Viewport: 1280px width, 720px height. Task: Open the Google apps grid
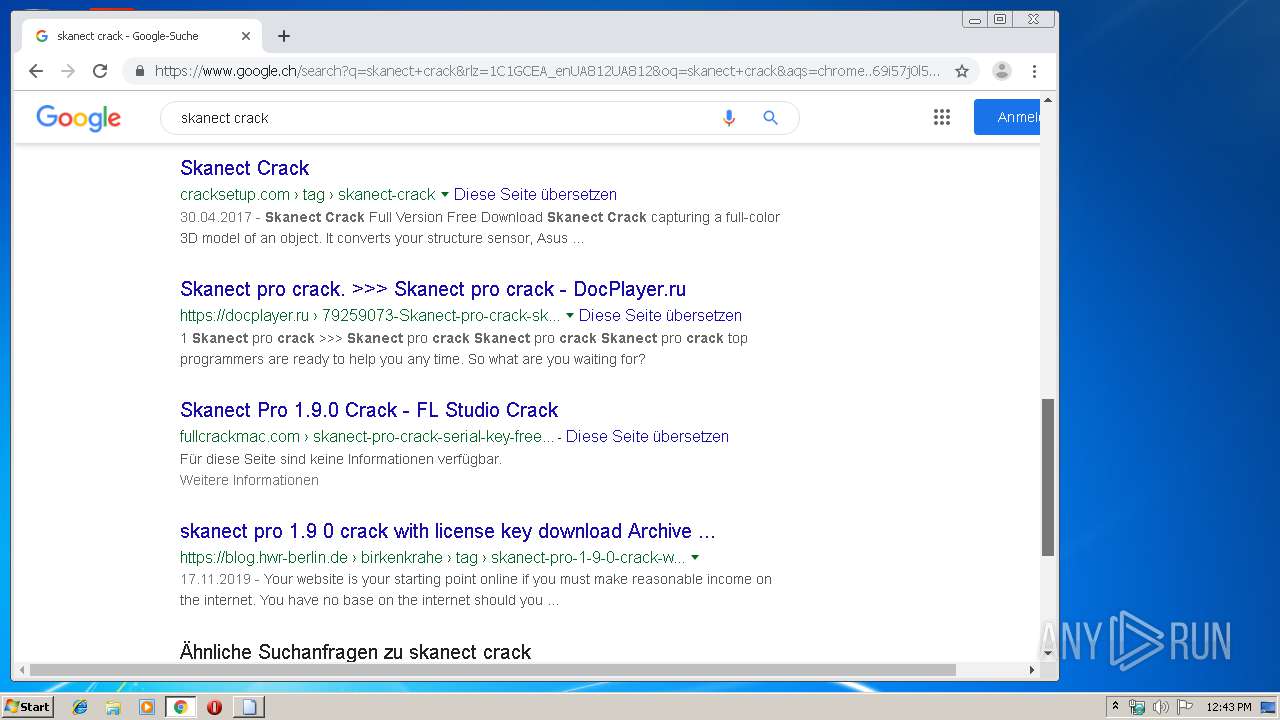pyautogui.click(x=942, y=118)
